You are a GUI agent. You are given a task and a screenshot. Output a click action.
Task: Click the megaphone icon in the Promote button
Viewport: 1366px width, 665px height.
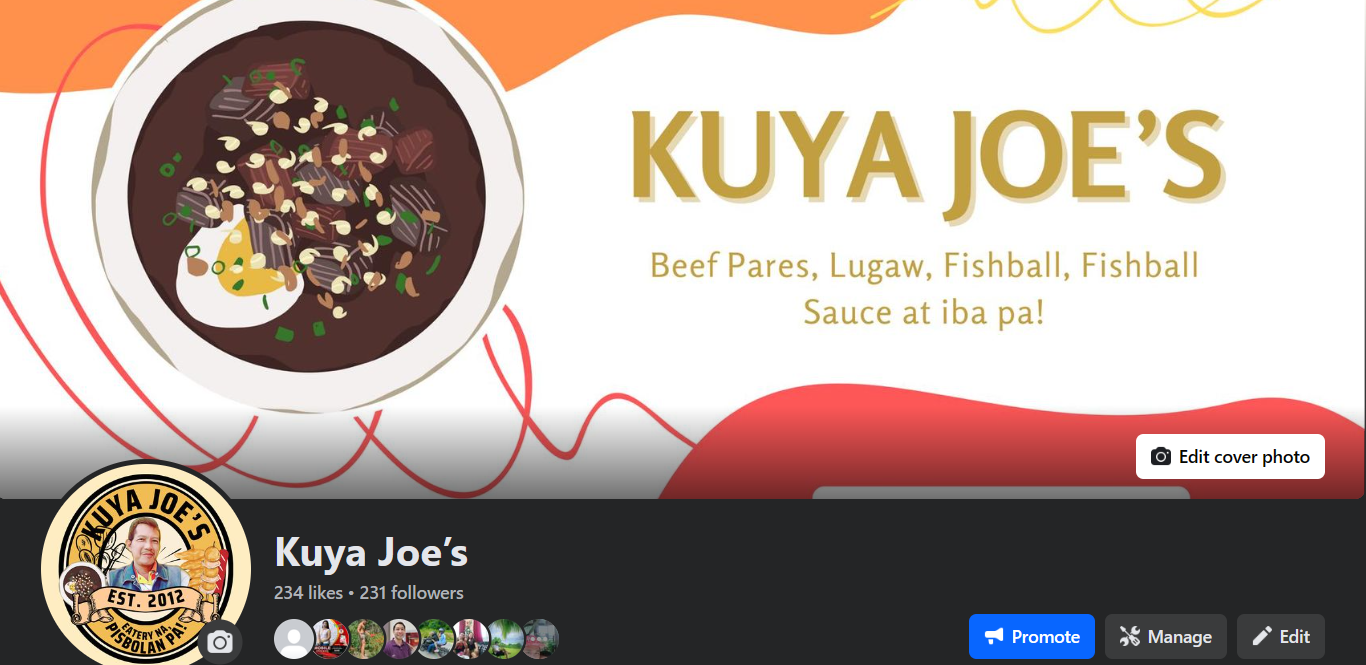point(993,637)
